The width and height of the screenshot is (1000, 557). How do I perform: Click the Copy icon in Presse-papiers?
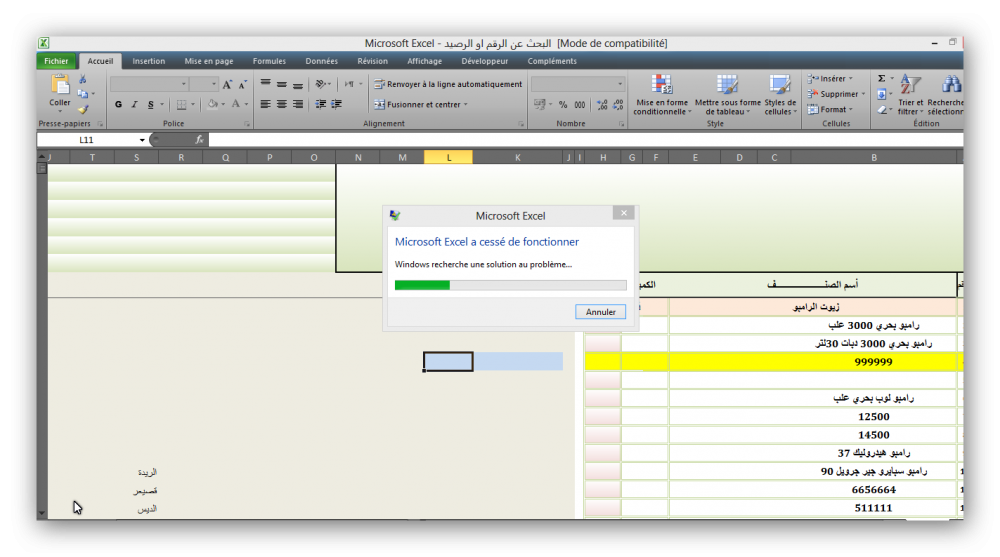83,94
